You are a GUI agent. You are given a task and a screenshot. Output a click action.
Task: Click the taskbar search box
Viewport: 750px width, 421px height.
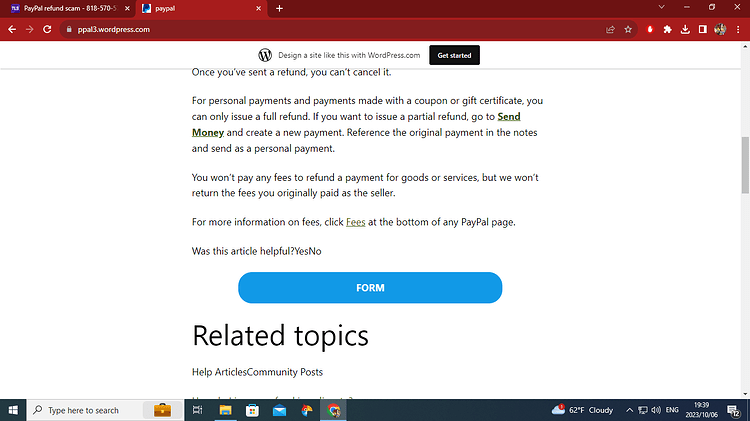click(105, 410)
